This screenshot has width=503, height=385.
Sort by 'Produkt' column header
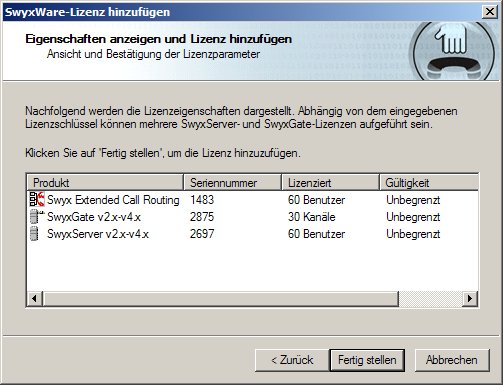click(105, 183)
